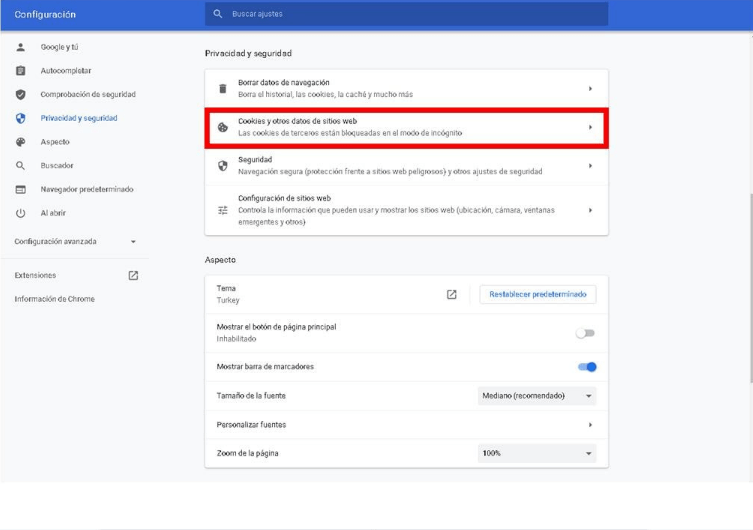Open Información de Chrome
This screenshot has width=753, height=530.
point(54,299)
